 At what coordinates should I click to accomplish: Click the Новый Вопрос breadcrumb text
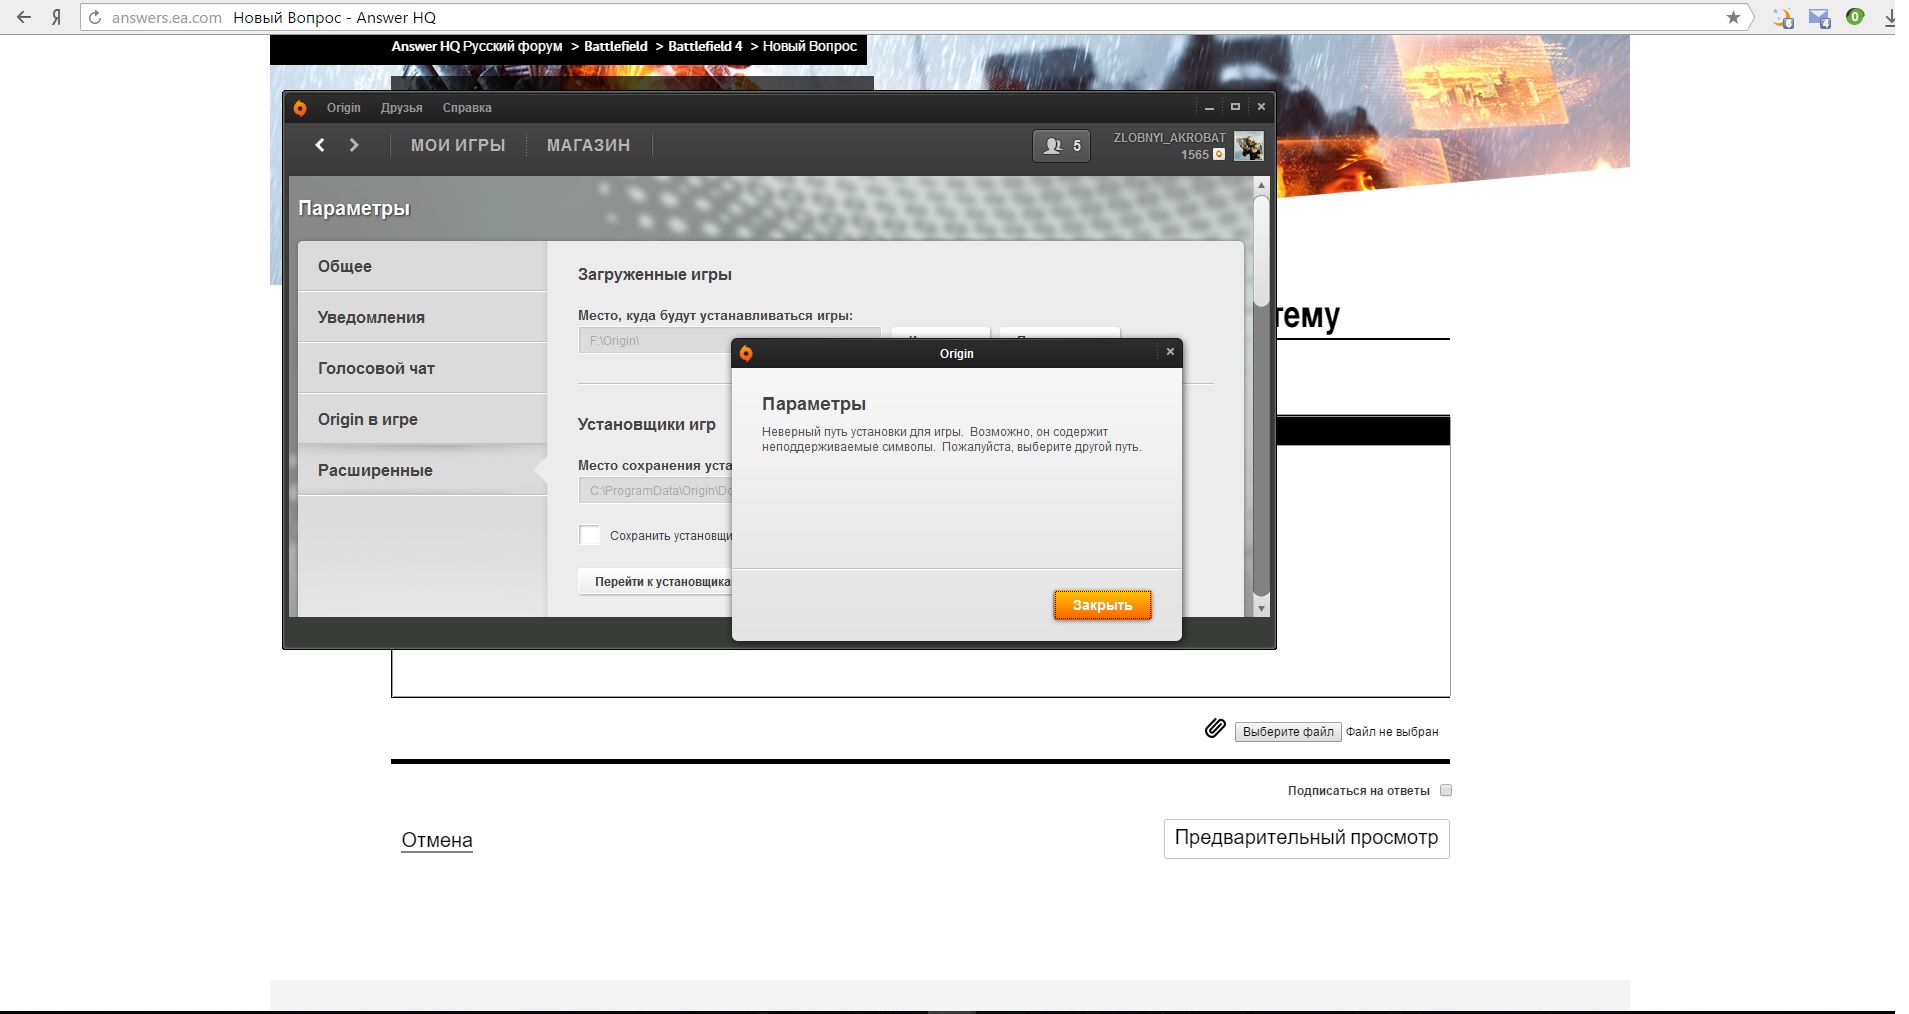click(810, 46)
